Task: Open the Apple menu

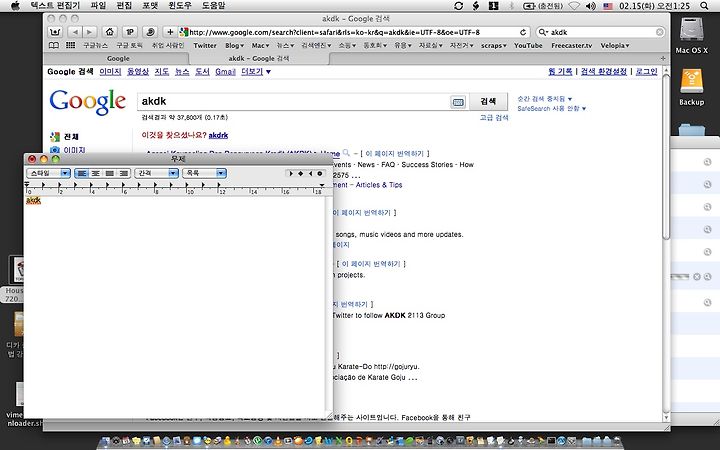Action: coord(15,6)
